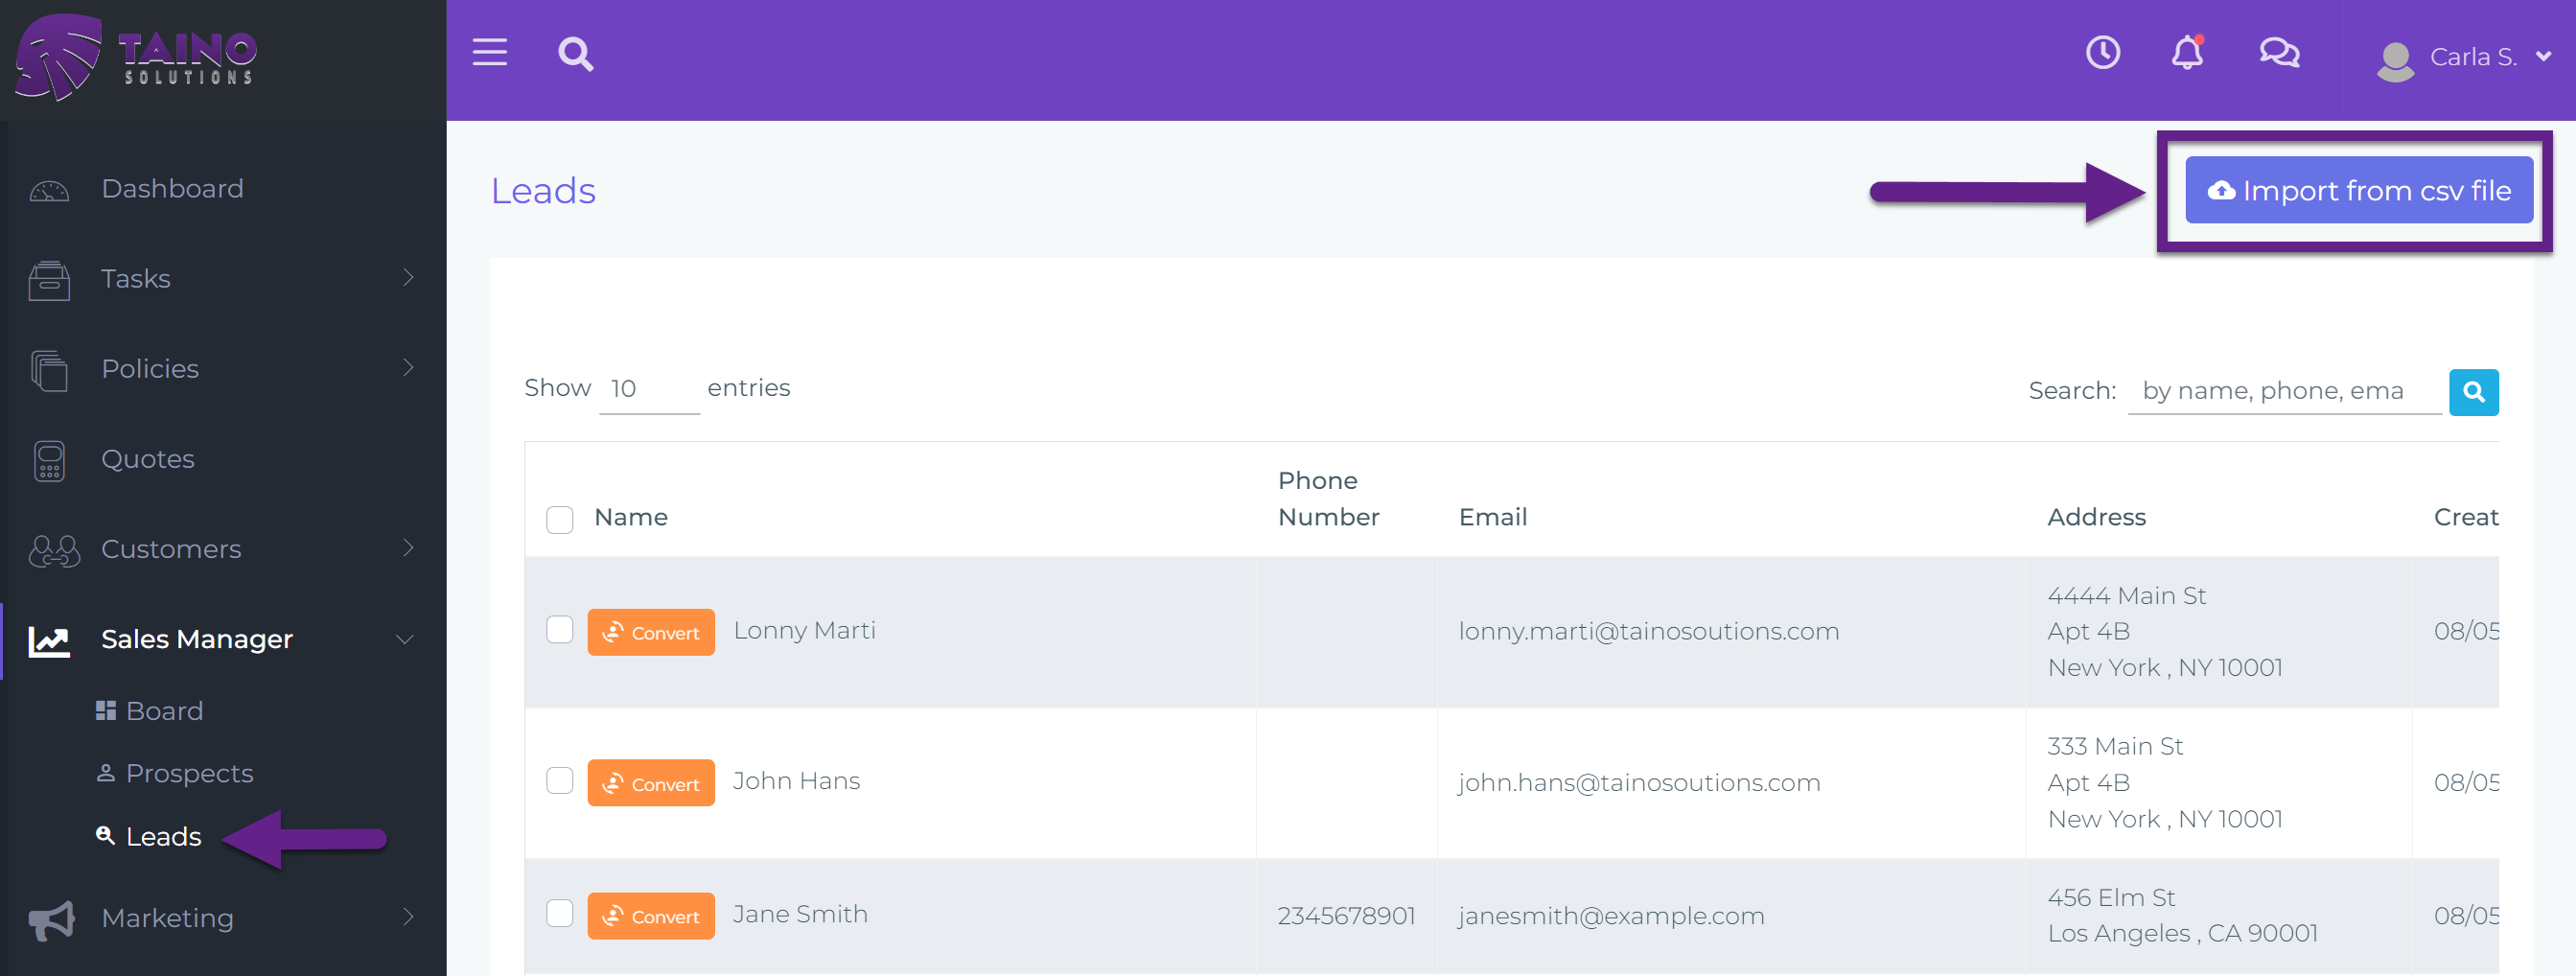Image resolution: width=2576 pixels, height=976 pixels.
Task: Click the Dashboard gauge icon
Action: (x=49, y=190)
